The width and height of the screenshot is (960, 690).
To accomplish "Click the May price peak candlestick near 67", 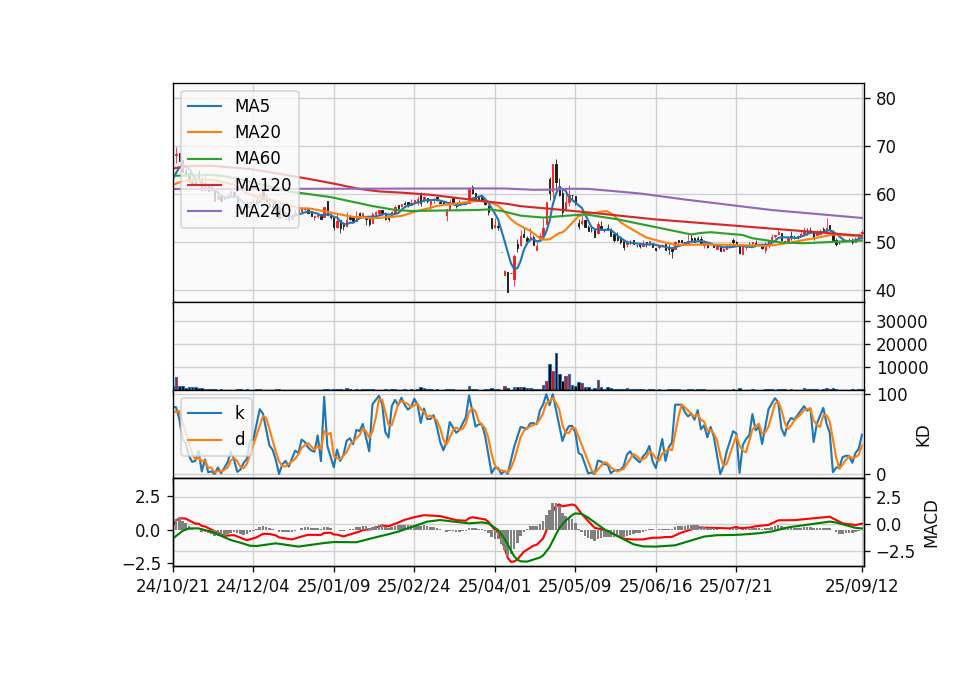I will pos(557,173).
